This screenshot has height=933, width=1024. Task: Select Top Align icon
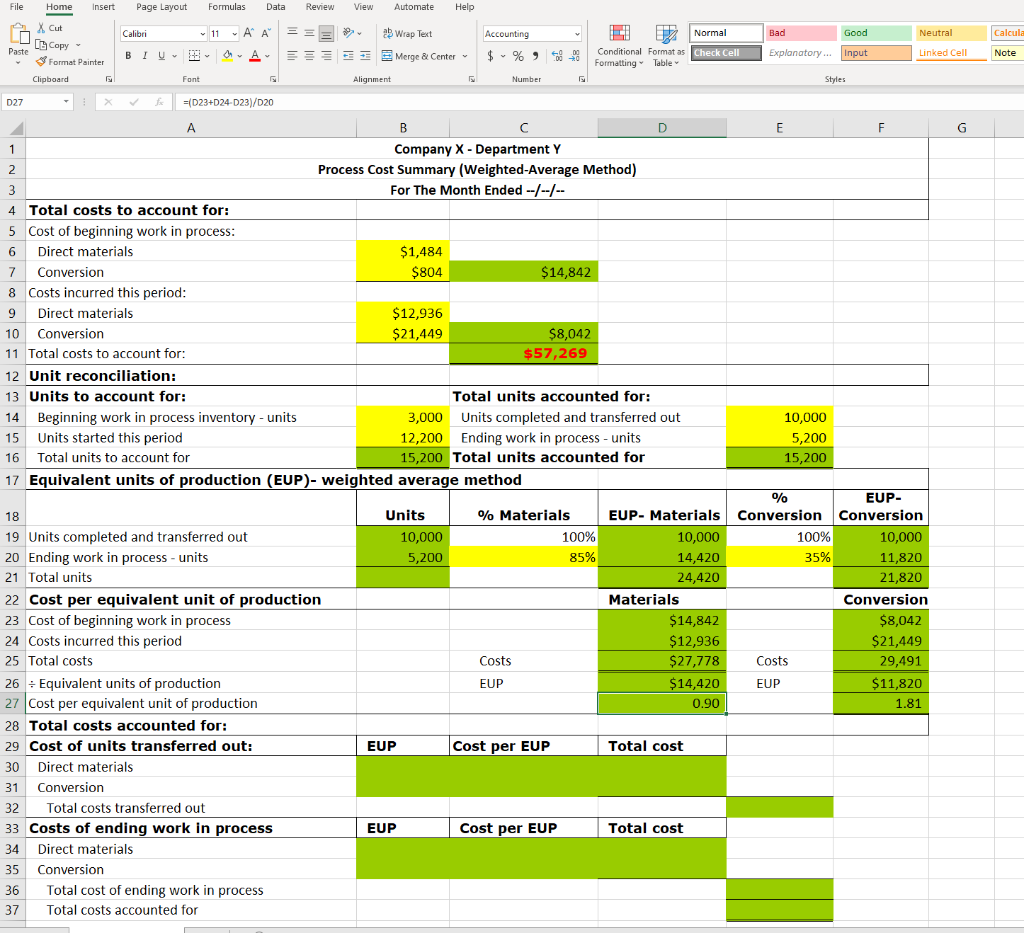(293, 33)
